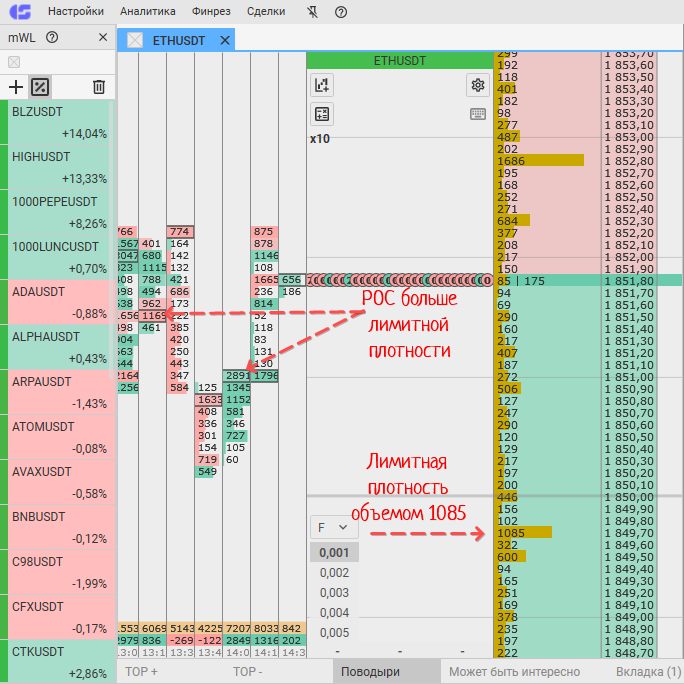Open the calculator icon in the ETHUSDT panel
Viewport: 684px width, 684px height.
(322, 114)
